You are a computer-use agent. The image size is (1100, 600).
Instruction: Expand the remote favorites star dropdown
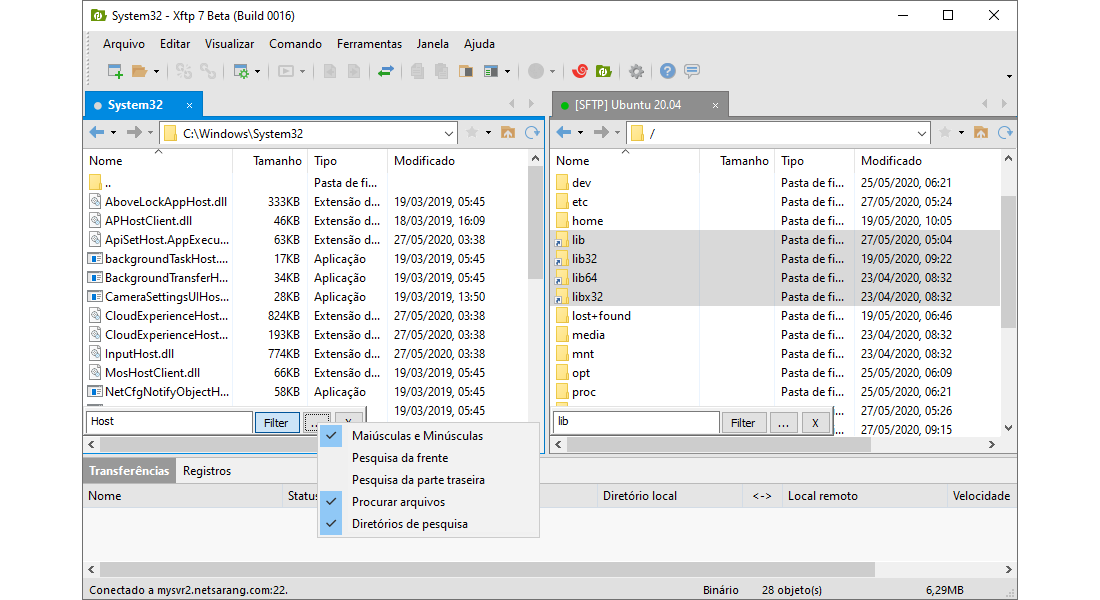(961, 133)
